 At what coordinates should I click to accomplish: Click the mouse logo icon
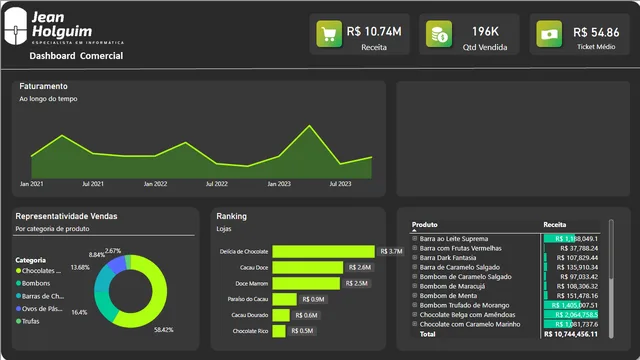pyautogui.click(x=16, y=26)
